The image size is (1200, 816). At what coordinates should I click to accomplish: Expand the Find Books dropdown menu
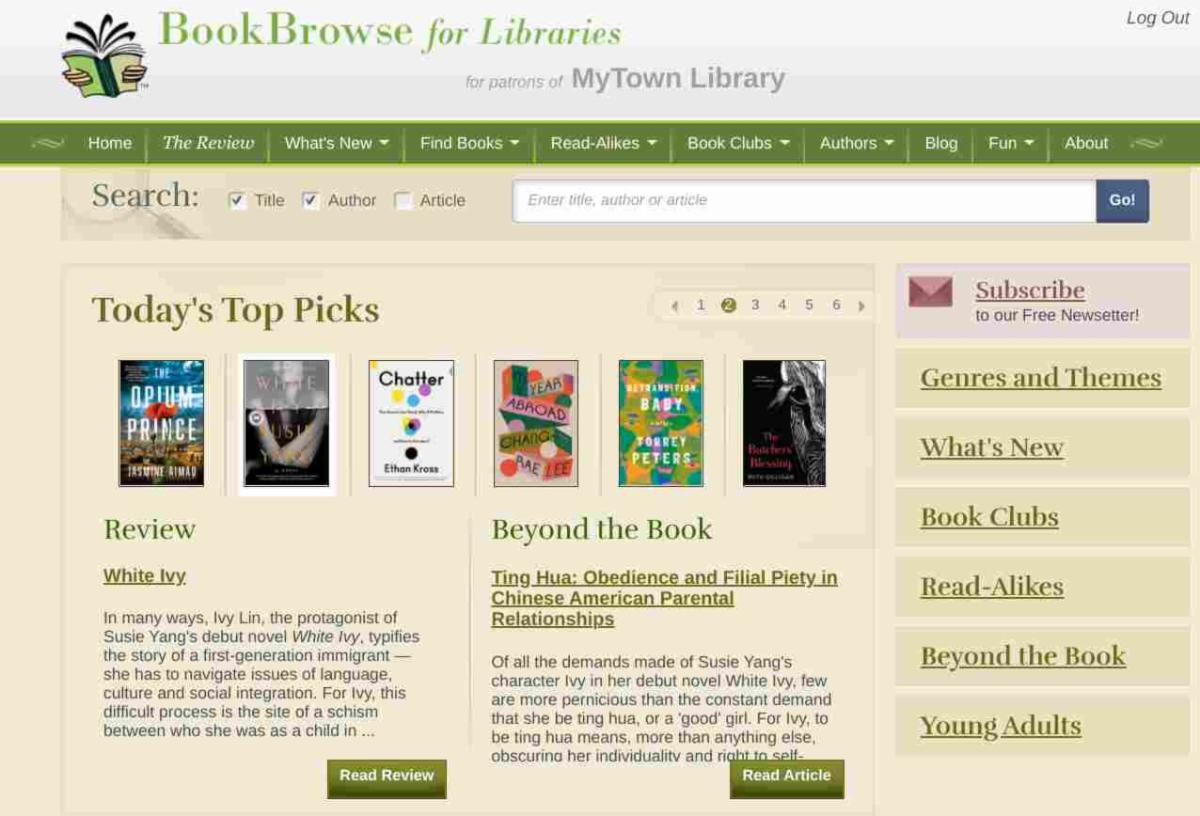click(470, 143)
